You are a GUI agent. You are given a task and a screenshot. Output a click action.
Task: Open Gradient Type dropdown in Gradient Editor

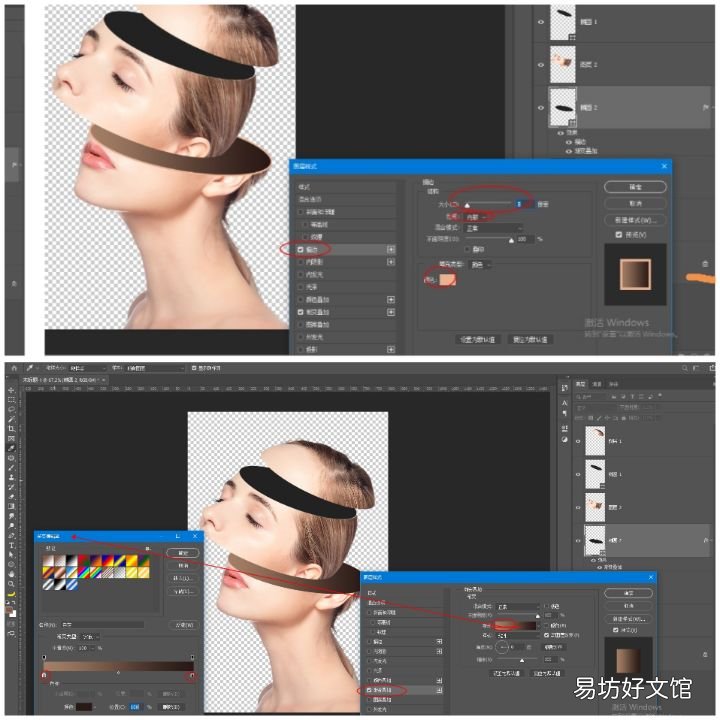(90, 637)
